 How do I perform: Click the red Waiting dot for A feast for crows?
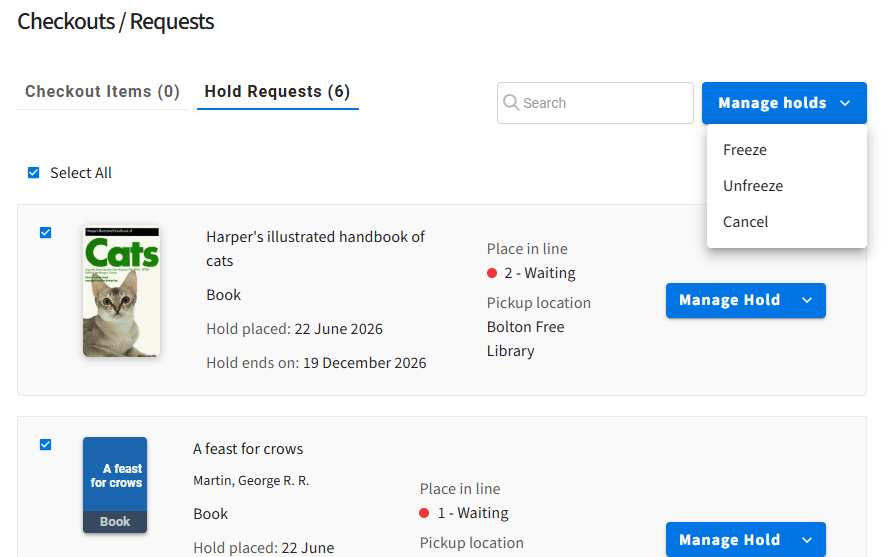click(424, 513)
